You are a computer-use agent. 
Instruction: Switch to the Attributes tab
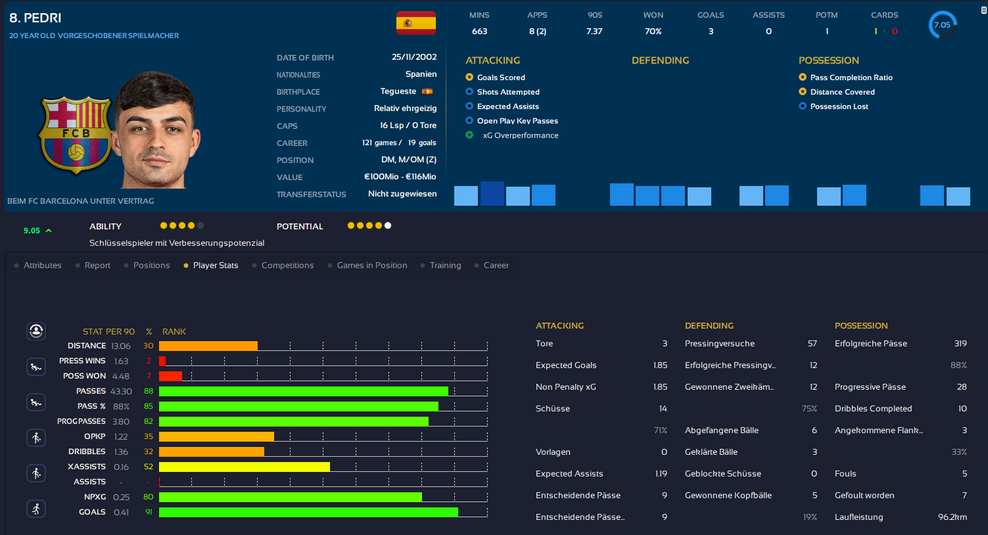click(x=42, y=266)
